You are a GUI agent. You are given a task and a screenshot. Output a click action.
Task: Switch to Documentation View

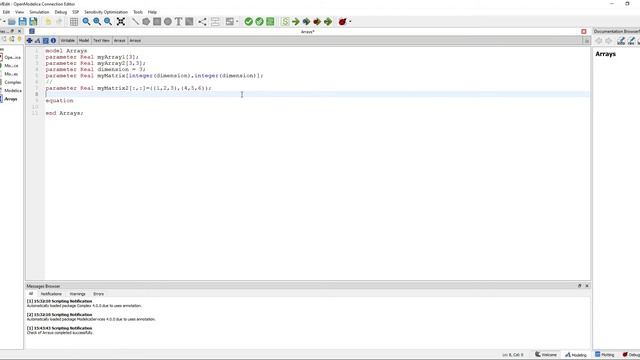(53, 40)
